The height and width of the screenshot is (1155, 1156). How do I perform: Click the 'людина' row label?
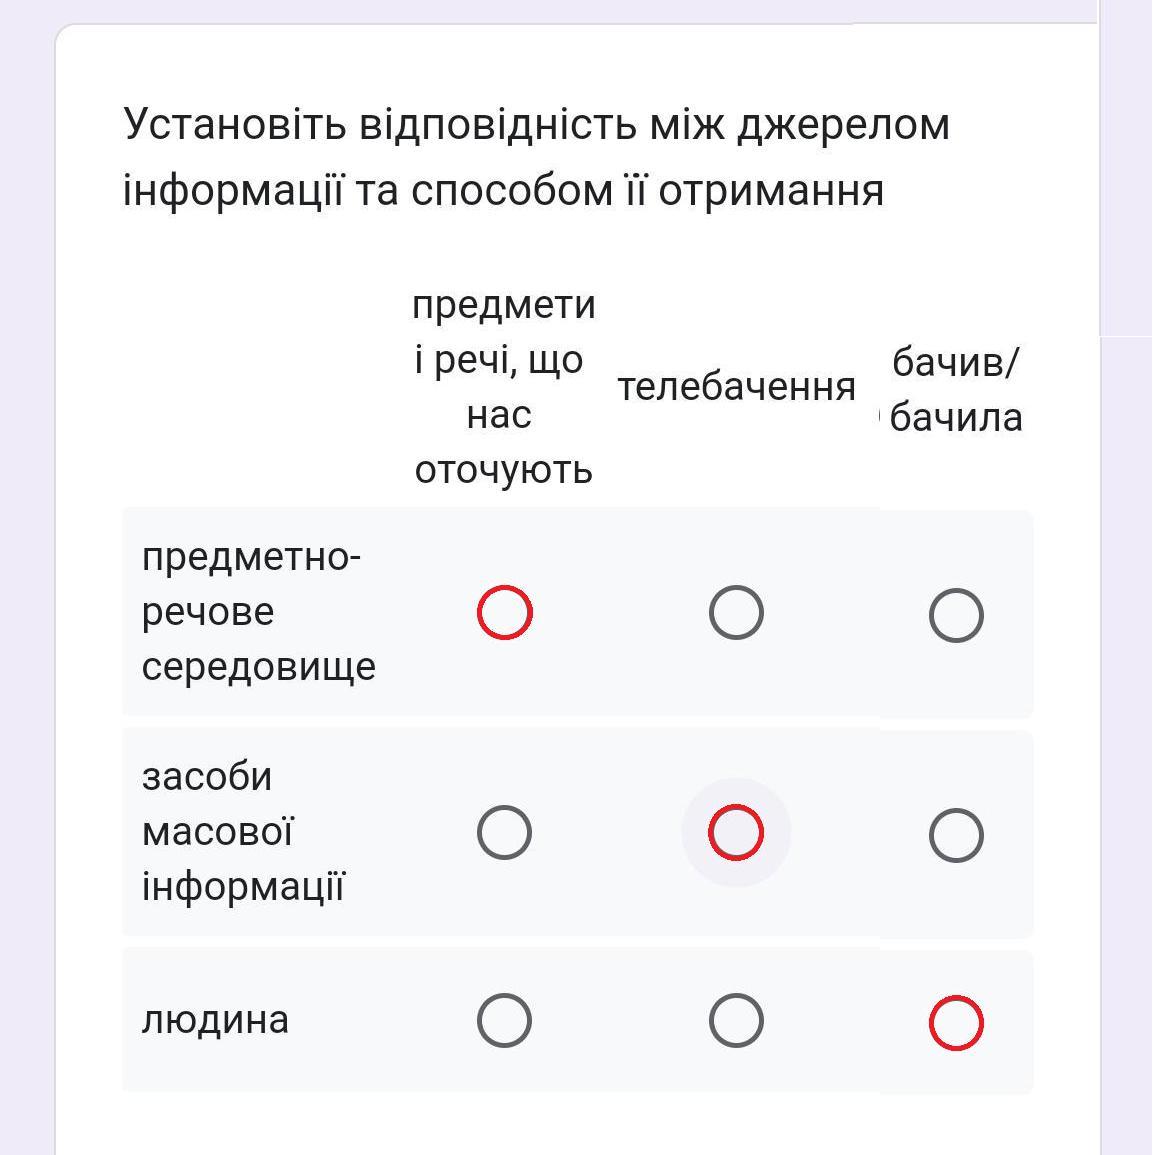(215, 1020)
